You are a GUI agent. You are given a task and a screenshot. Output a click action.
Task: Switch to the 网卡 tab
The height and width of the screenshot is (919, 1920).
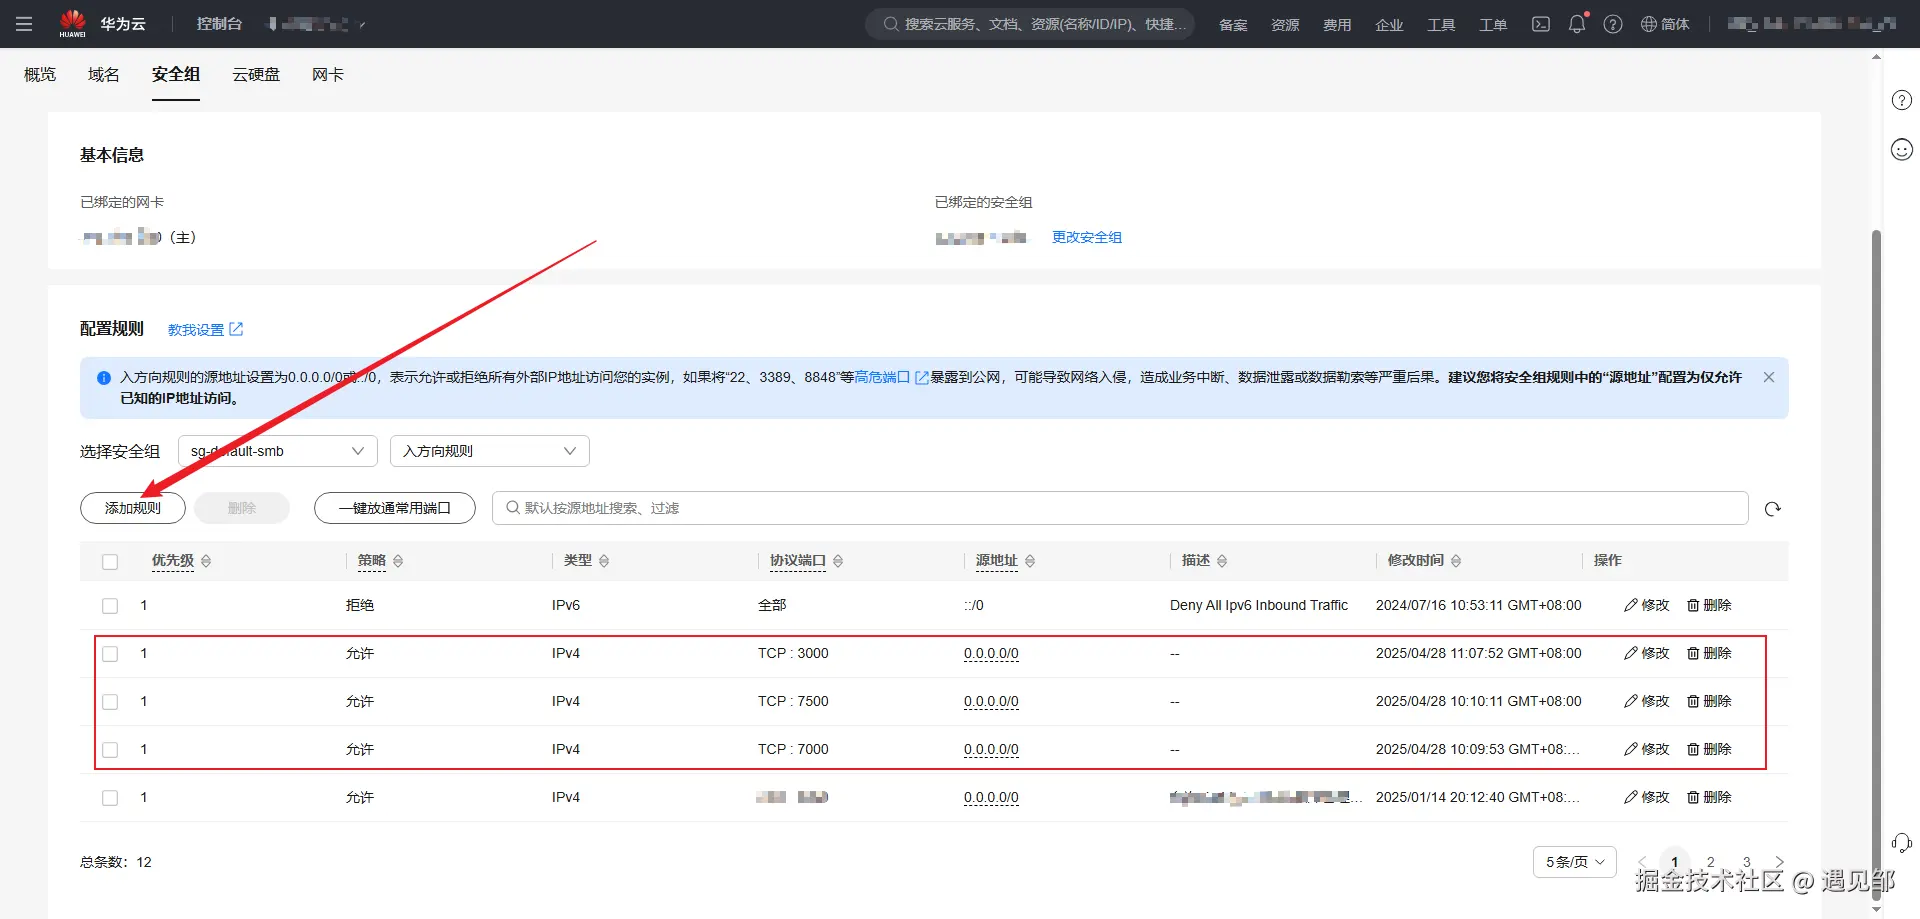click(328, 75)
